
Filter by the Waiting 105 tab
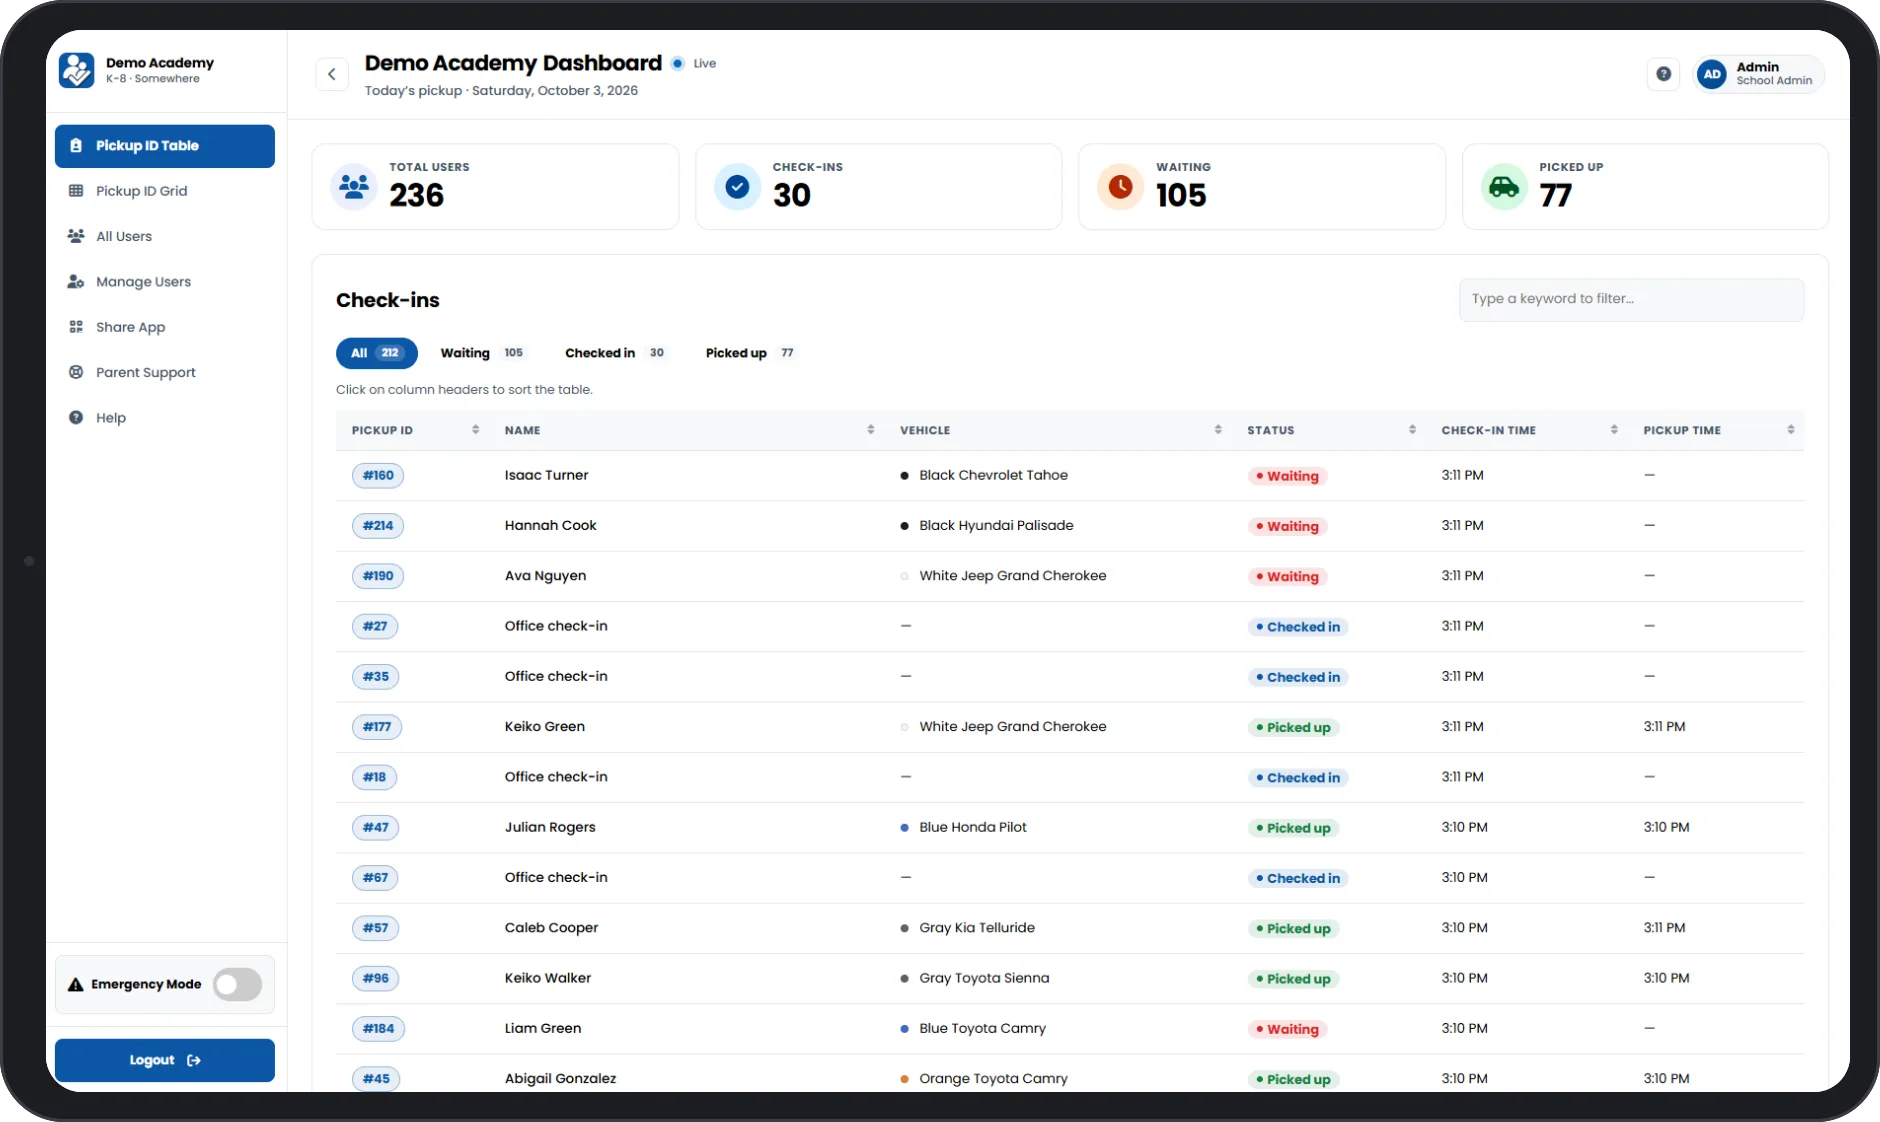482,353
